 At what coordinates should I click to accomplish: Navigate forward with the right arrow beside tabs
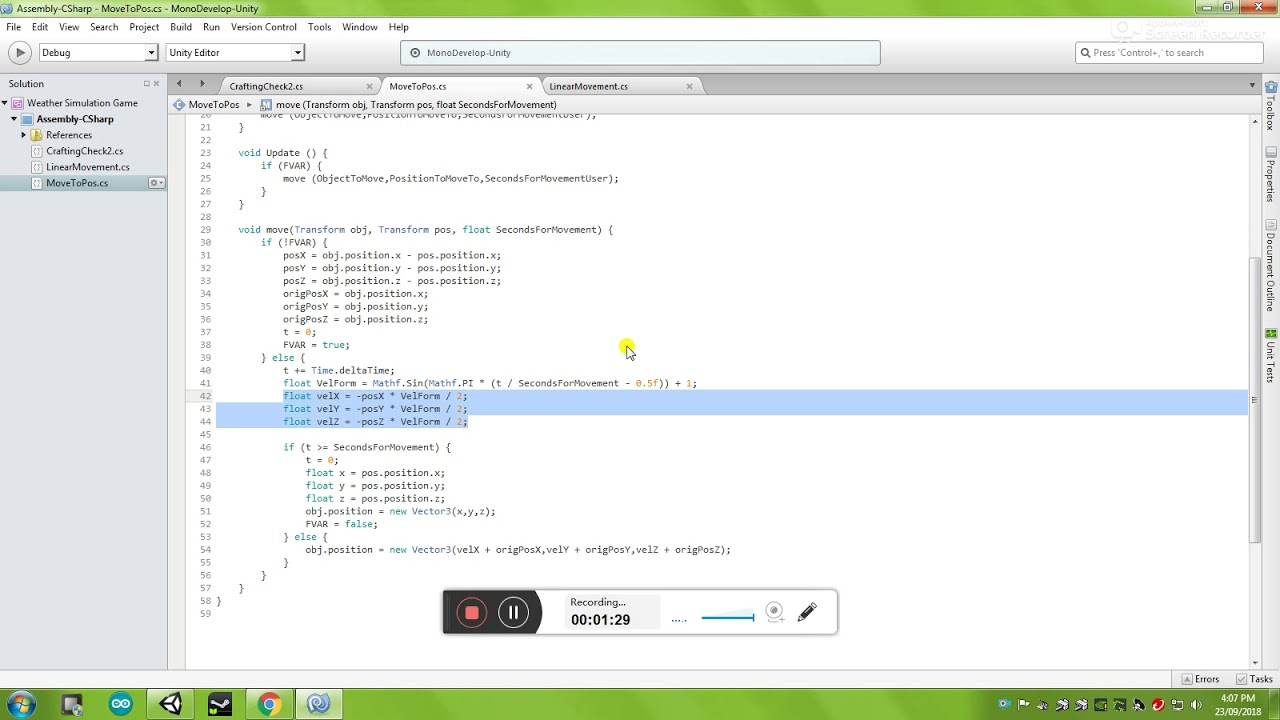point(202,84)
